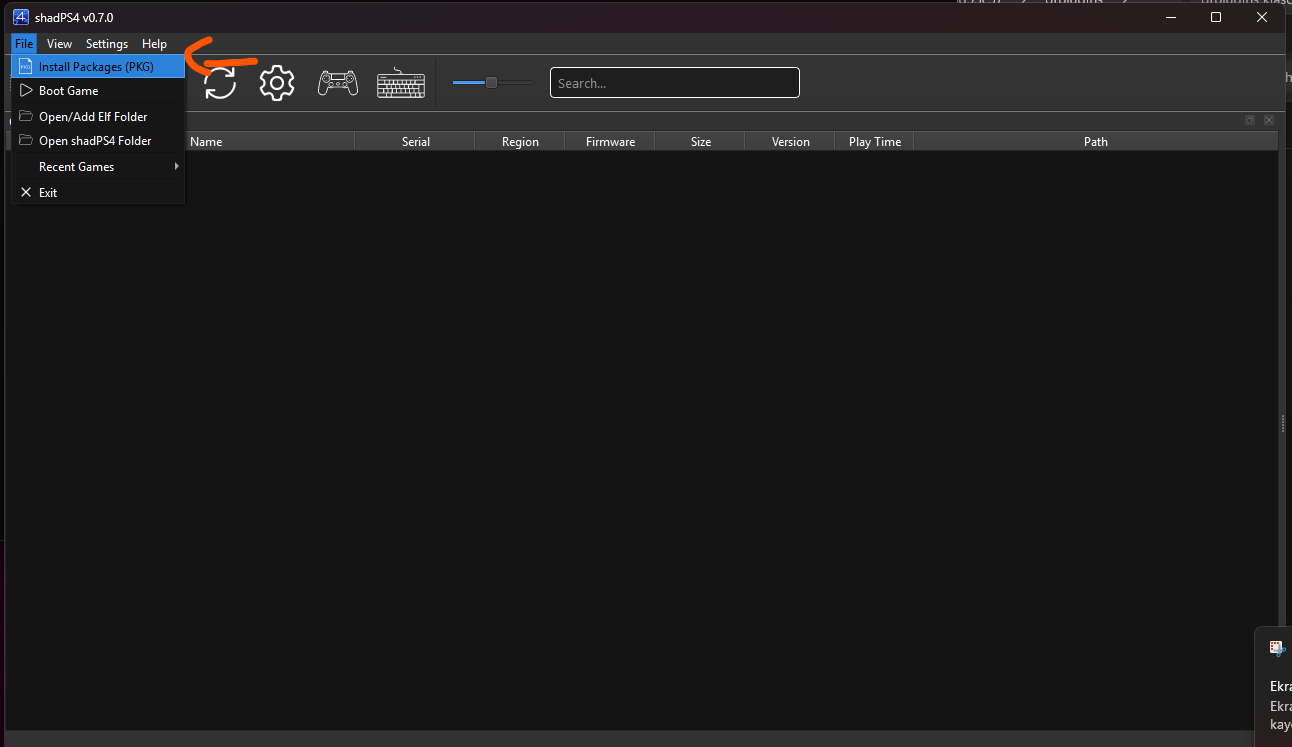
Task: Select the Boot Game menu entry
Action: point(98,91)
